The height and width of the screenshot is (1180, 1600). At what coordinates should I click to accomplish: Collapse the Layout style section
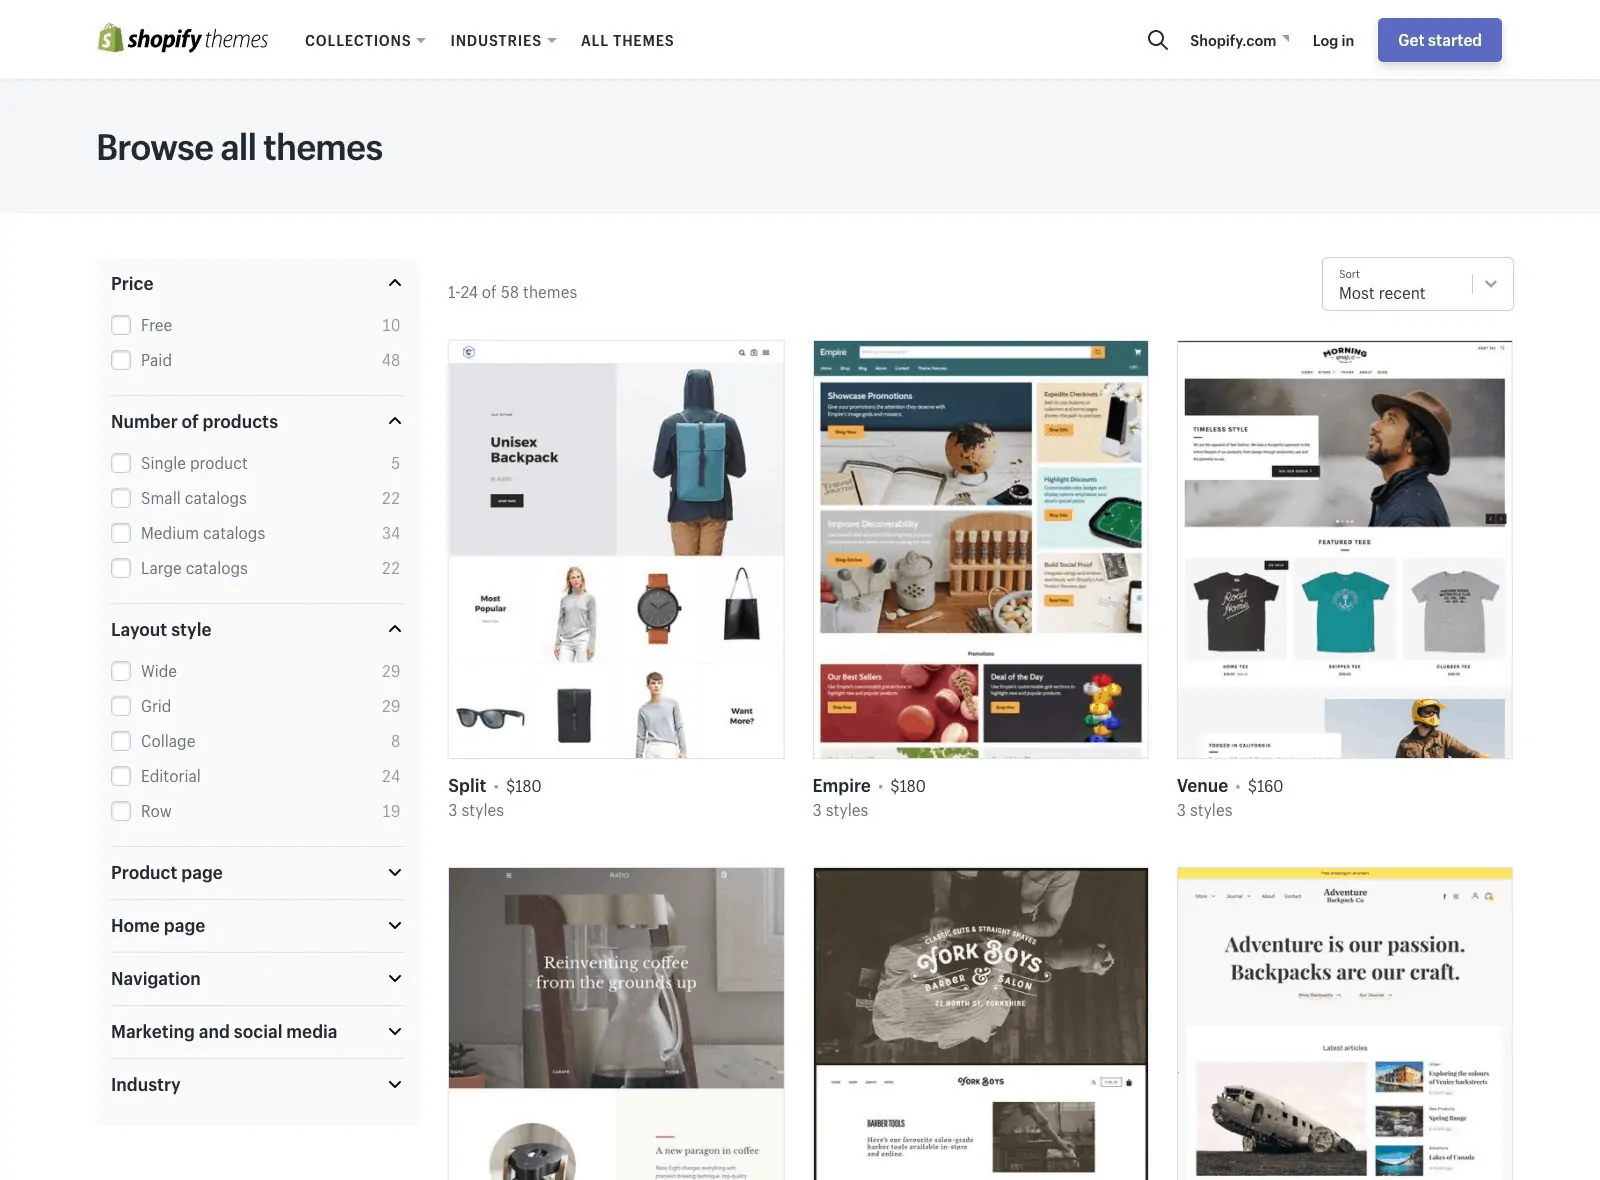[394, 629]
